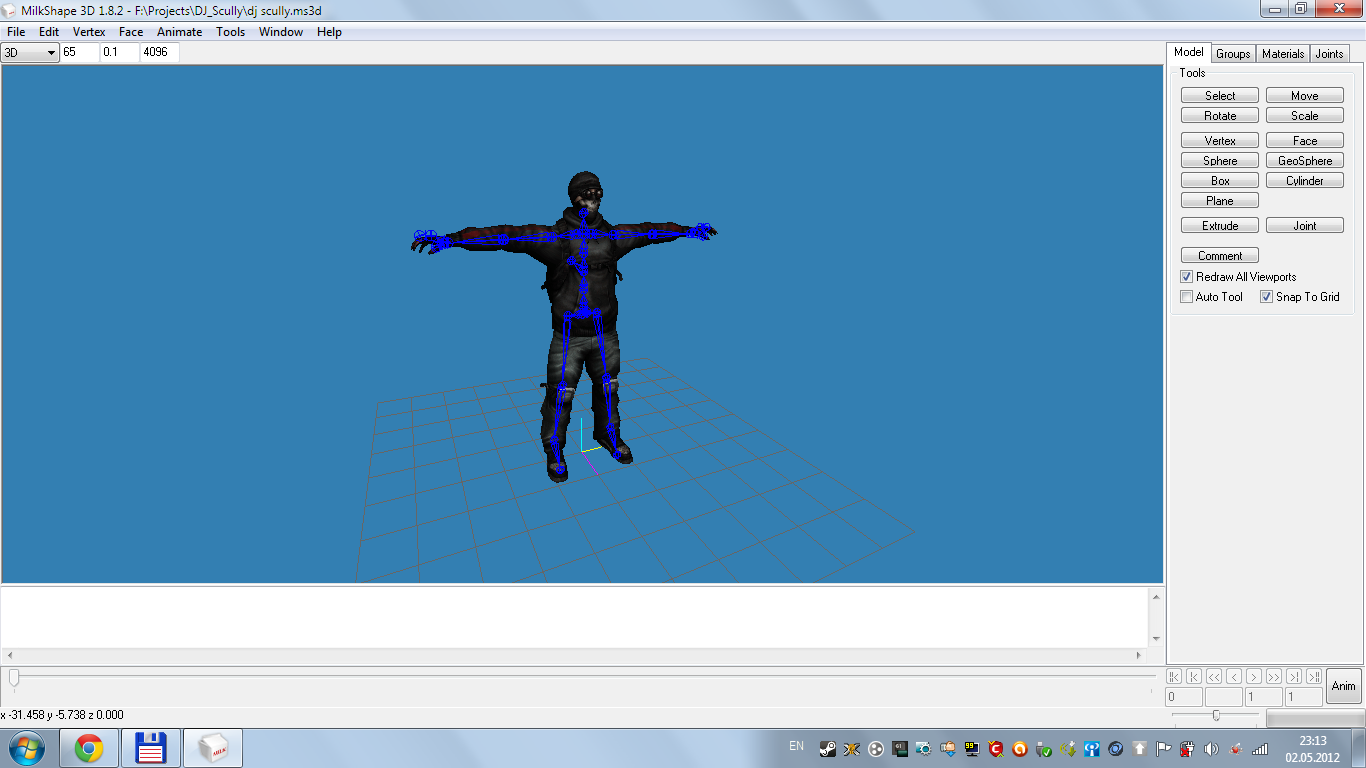Viewport: 1366px width, 768px height.
Task: Click the volume speaker tray icon
Action: point(1211,748)
